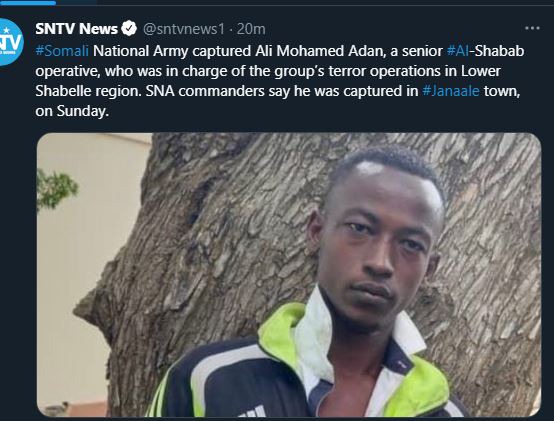Image resolution: width=554 pixels, height=421 pixels.
Task: Click the word 'operative' in the tweet
Action: (67, 71)
